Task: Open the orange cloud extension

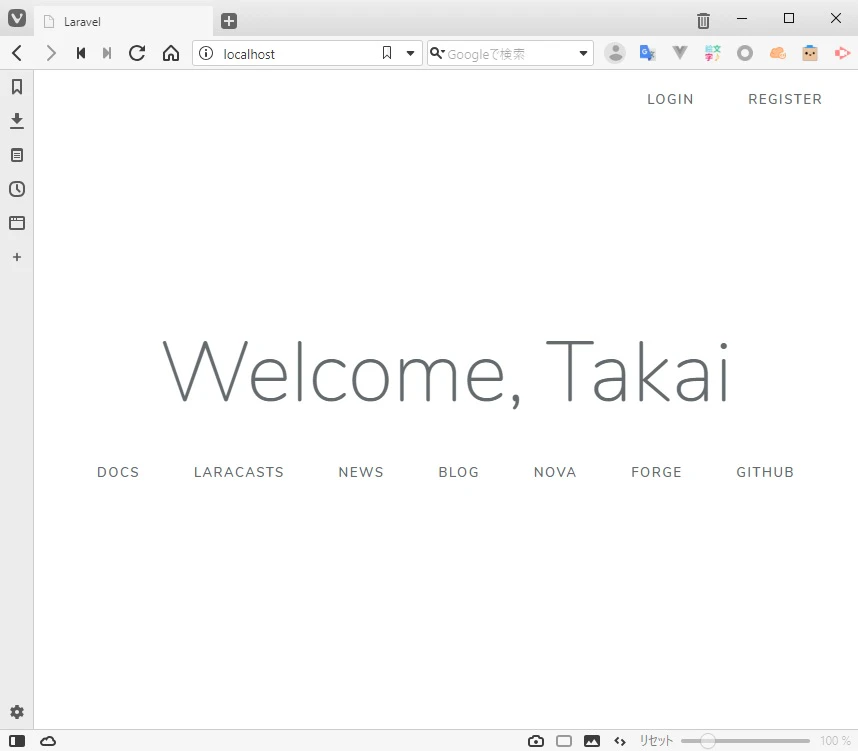Action: (778, 53)
